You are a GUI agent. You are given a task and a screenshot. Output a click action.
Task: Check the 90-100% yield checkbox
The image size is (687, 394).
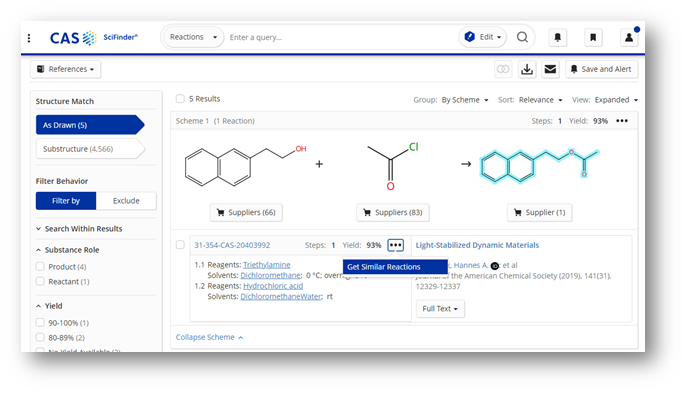click(40, 323)
